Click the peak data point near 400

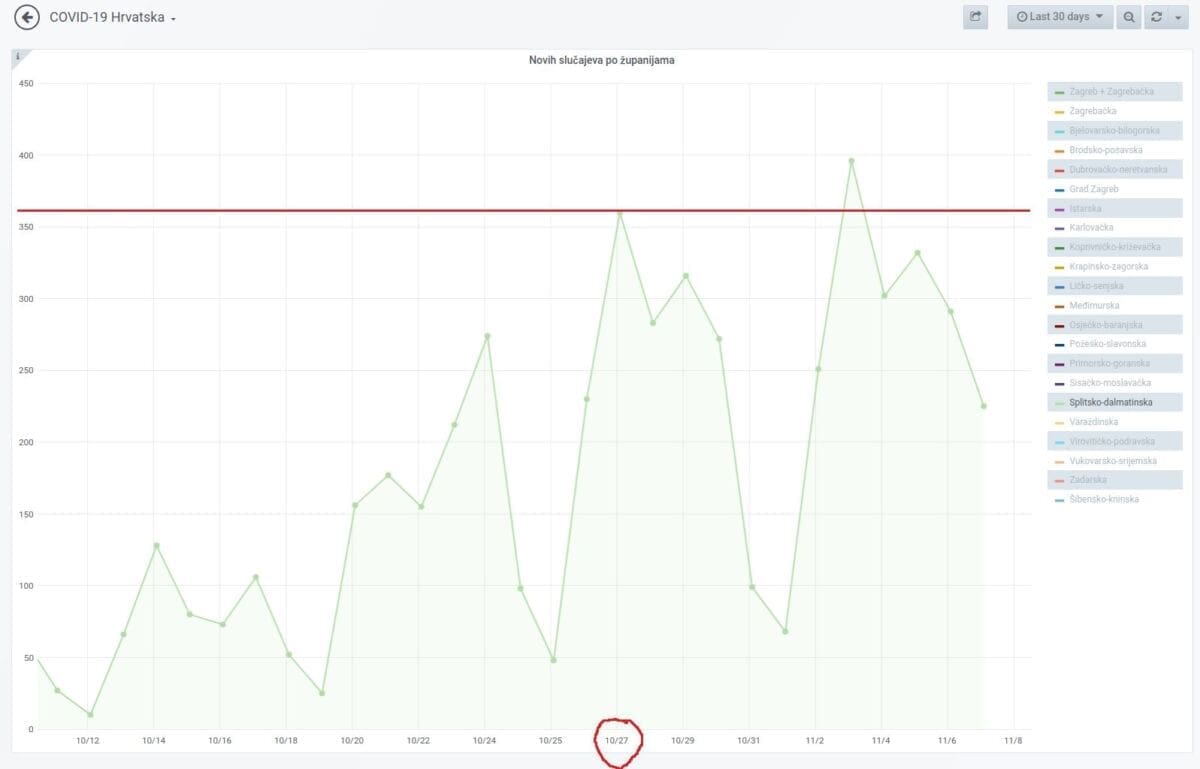[851, 160]
